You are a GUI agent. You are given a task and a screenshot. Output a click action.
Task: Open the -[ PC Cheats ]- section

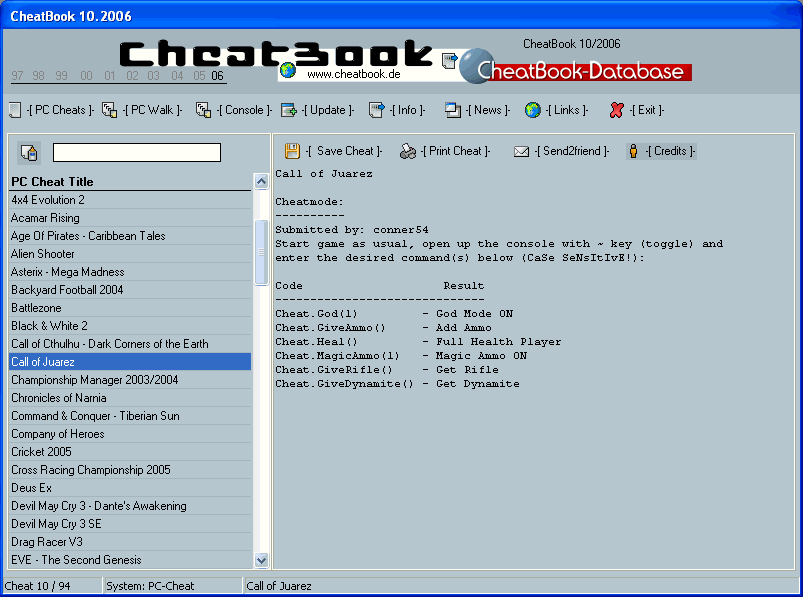(60, 110)
